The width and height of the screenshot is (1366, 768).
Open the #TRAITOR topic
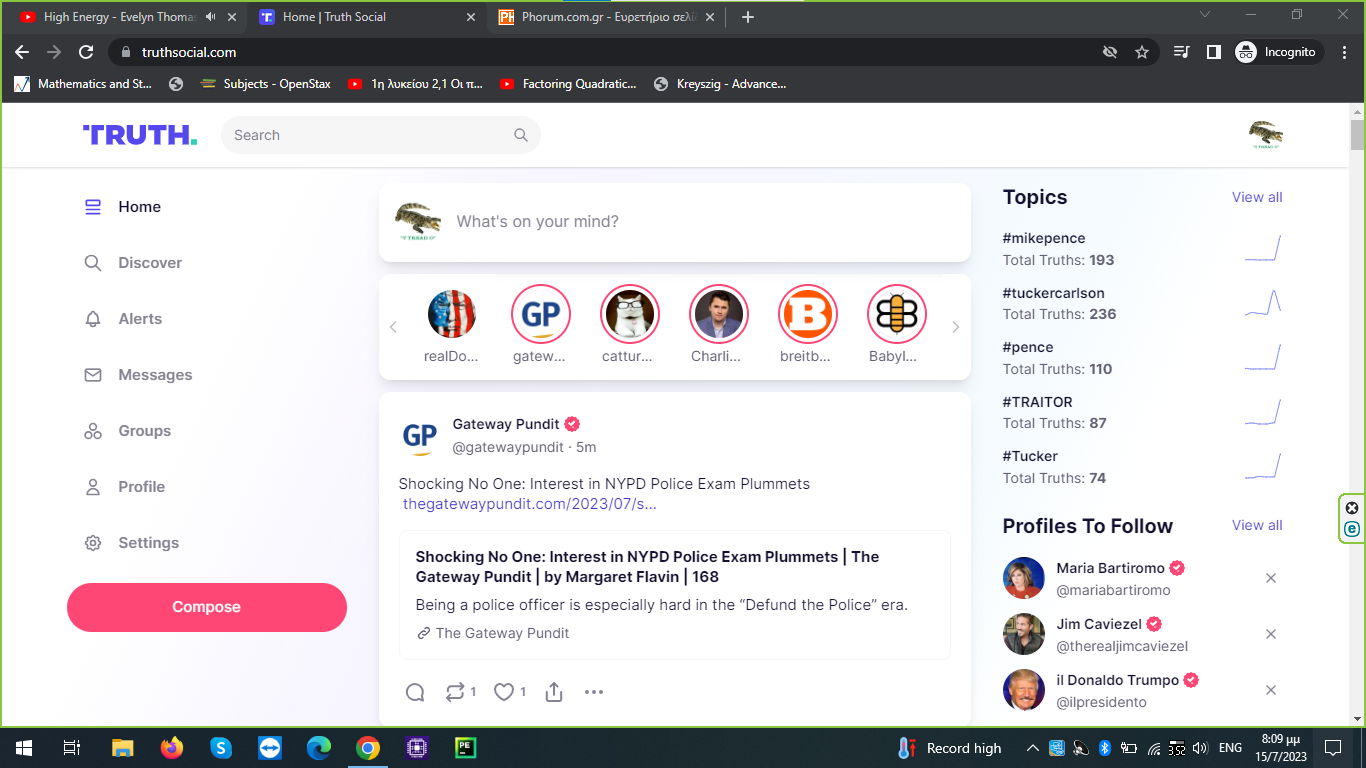point(1038,402)
